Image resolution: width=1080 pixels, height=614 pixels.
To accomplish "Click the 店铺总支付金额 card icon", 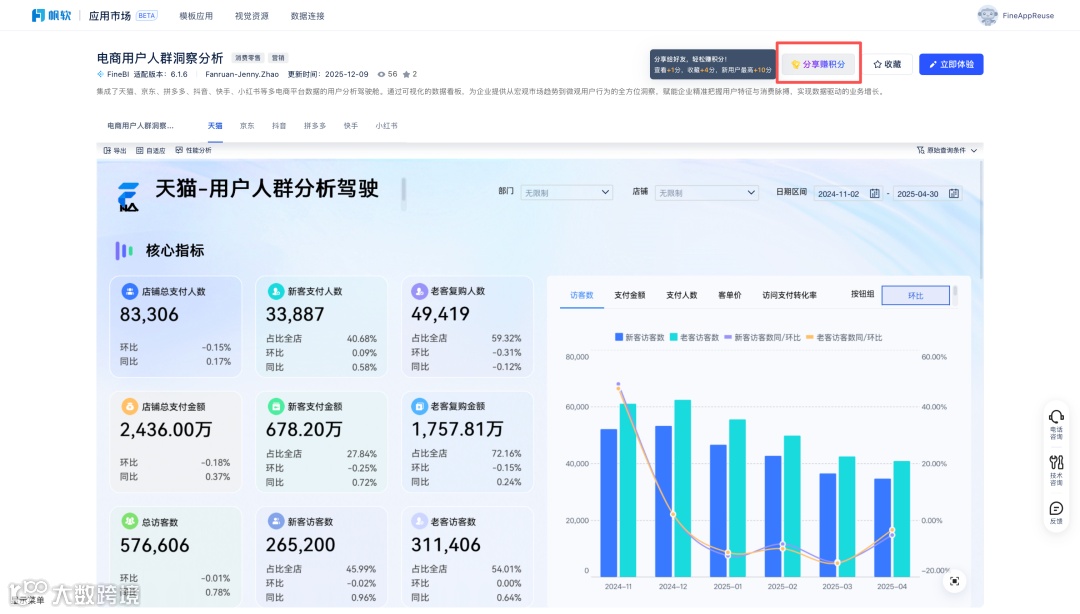I will click(x=129, y=407).
